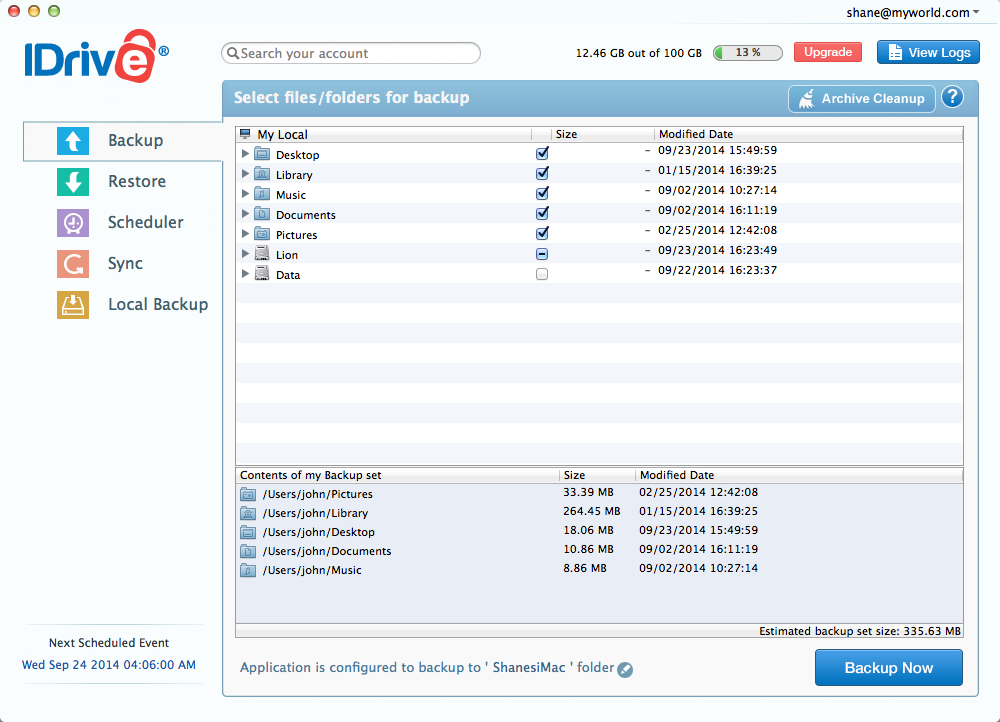Click the Sync refresh icon

click(75, 263)
